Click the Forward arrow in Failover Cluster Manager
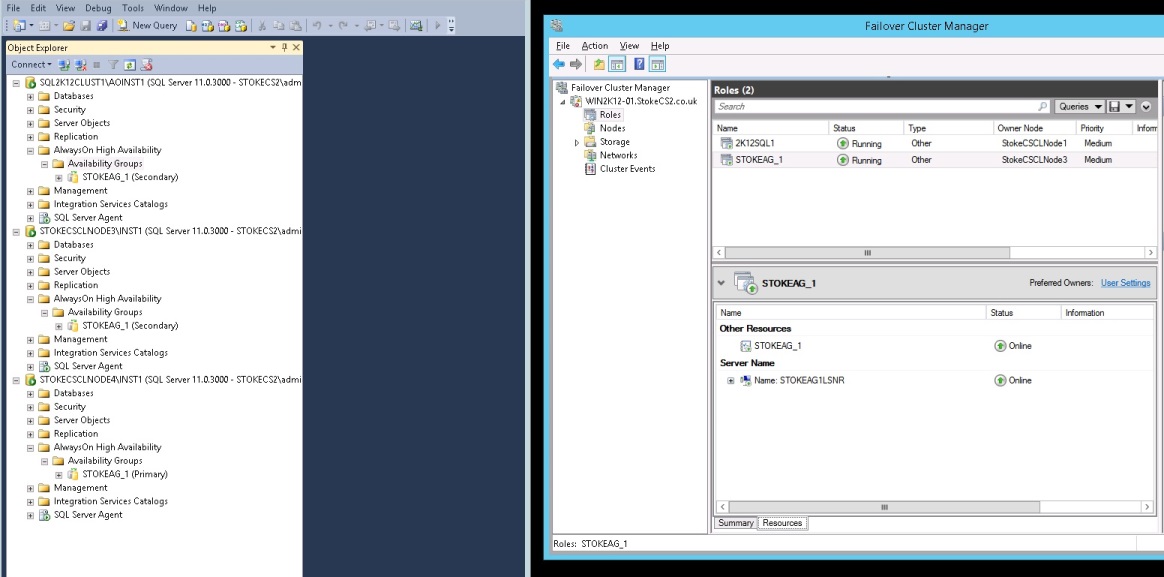This screenshot has height=577, width=1164. (x=575, y=64)
